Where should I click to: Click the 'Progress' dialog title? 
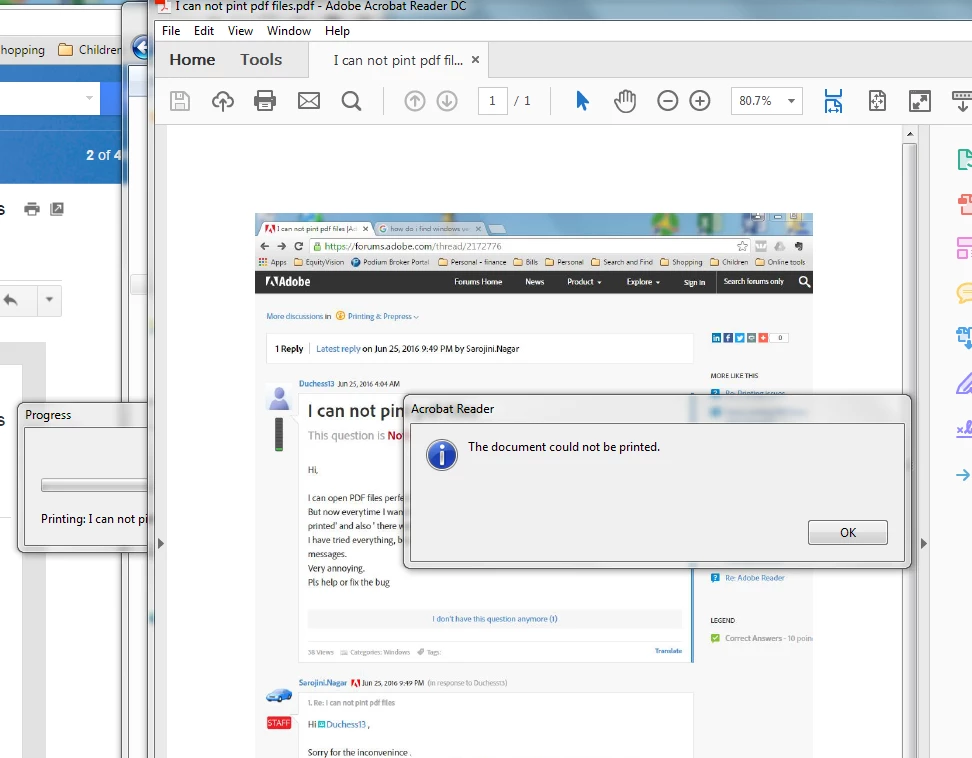48,415
